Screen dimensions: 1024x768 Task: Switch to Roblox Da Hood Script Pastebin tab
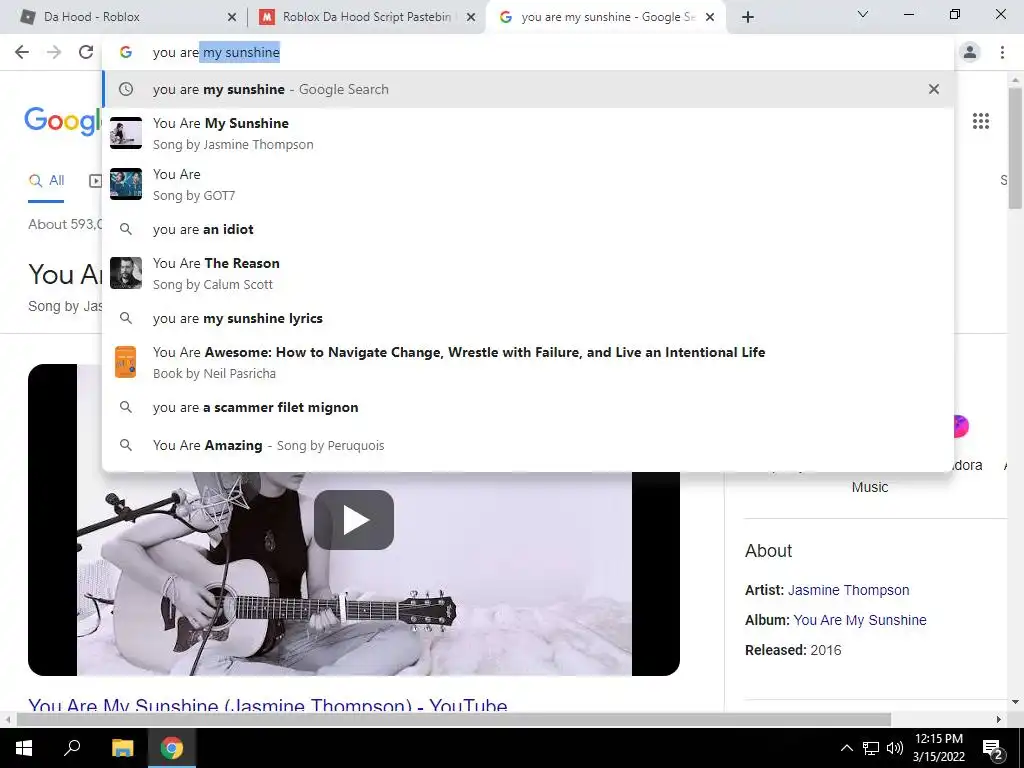367,17
